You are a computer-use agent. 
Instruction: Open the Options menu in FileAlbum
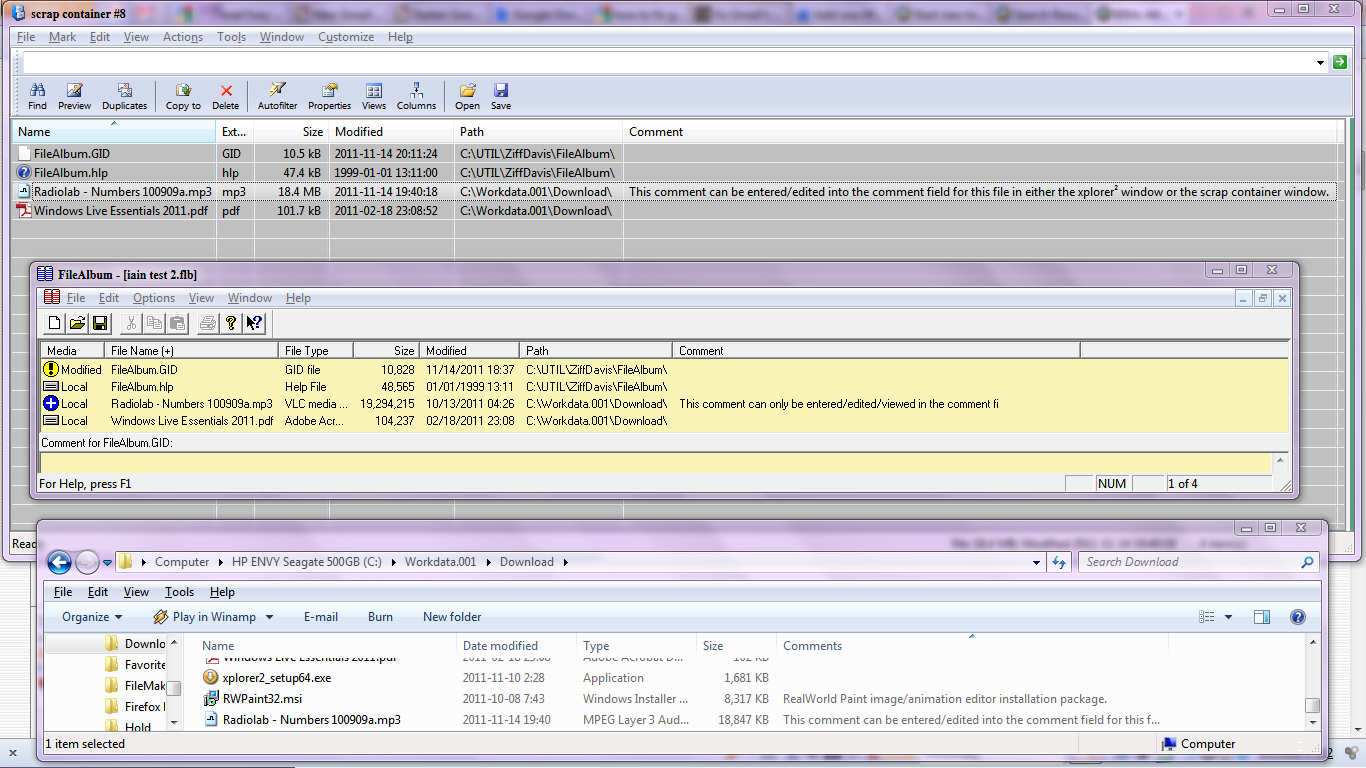pyautogui.click(x=154, y=298)
